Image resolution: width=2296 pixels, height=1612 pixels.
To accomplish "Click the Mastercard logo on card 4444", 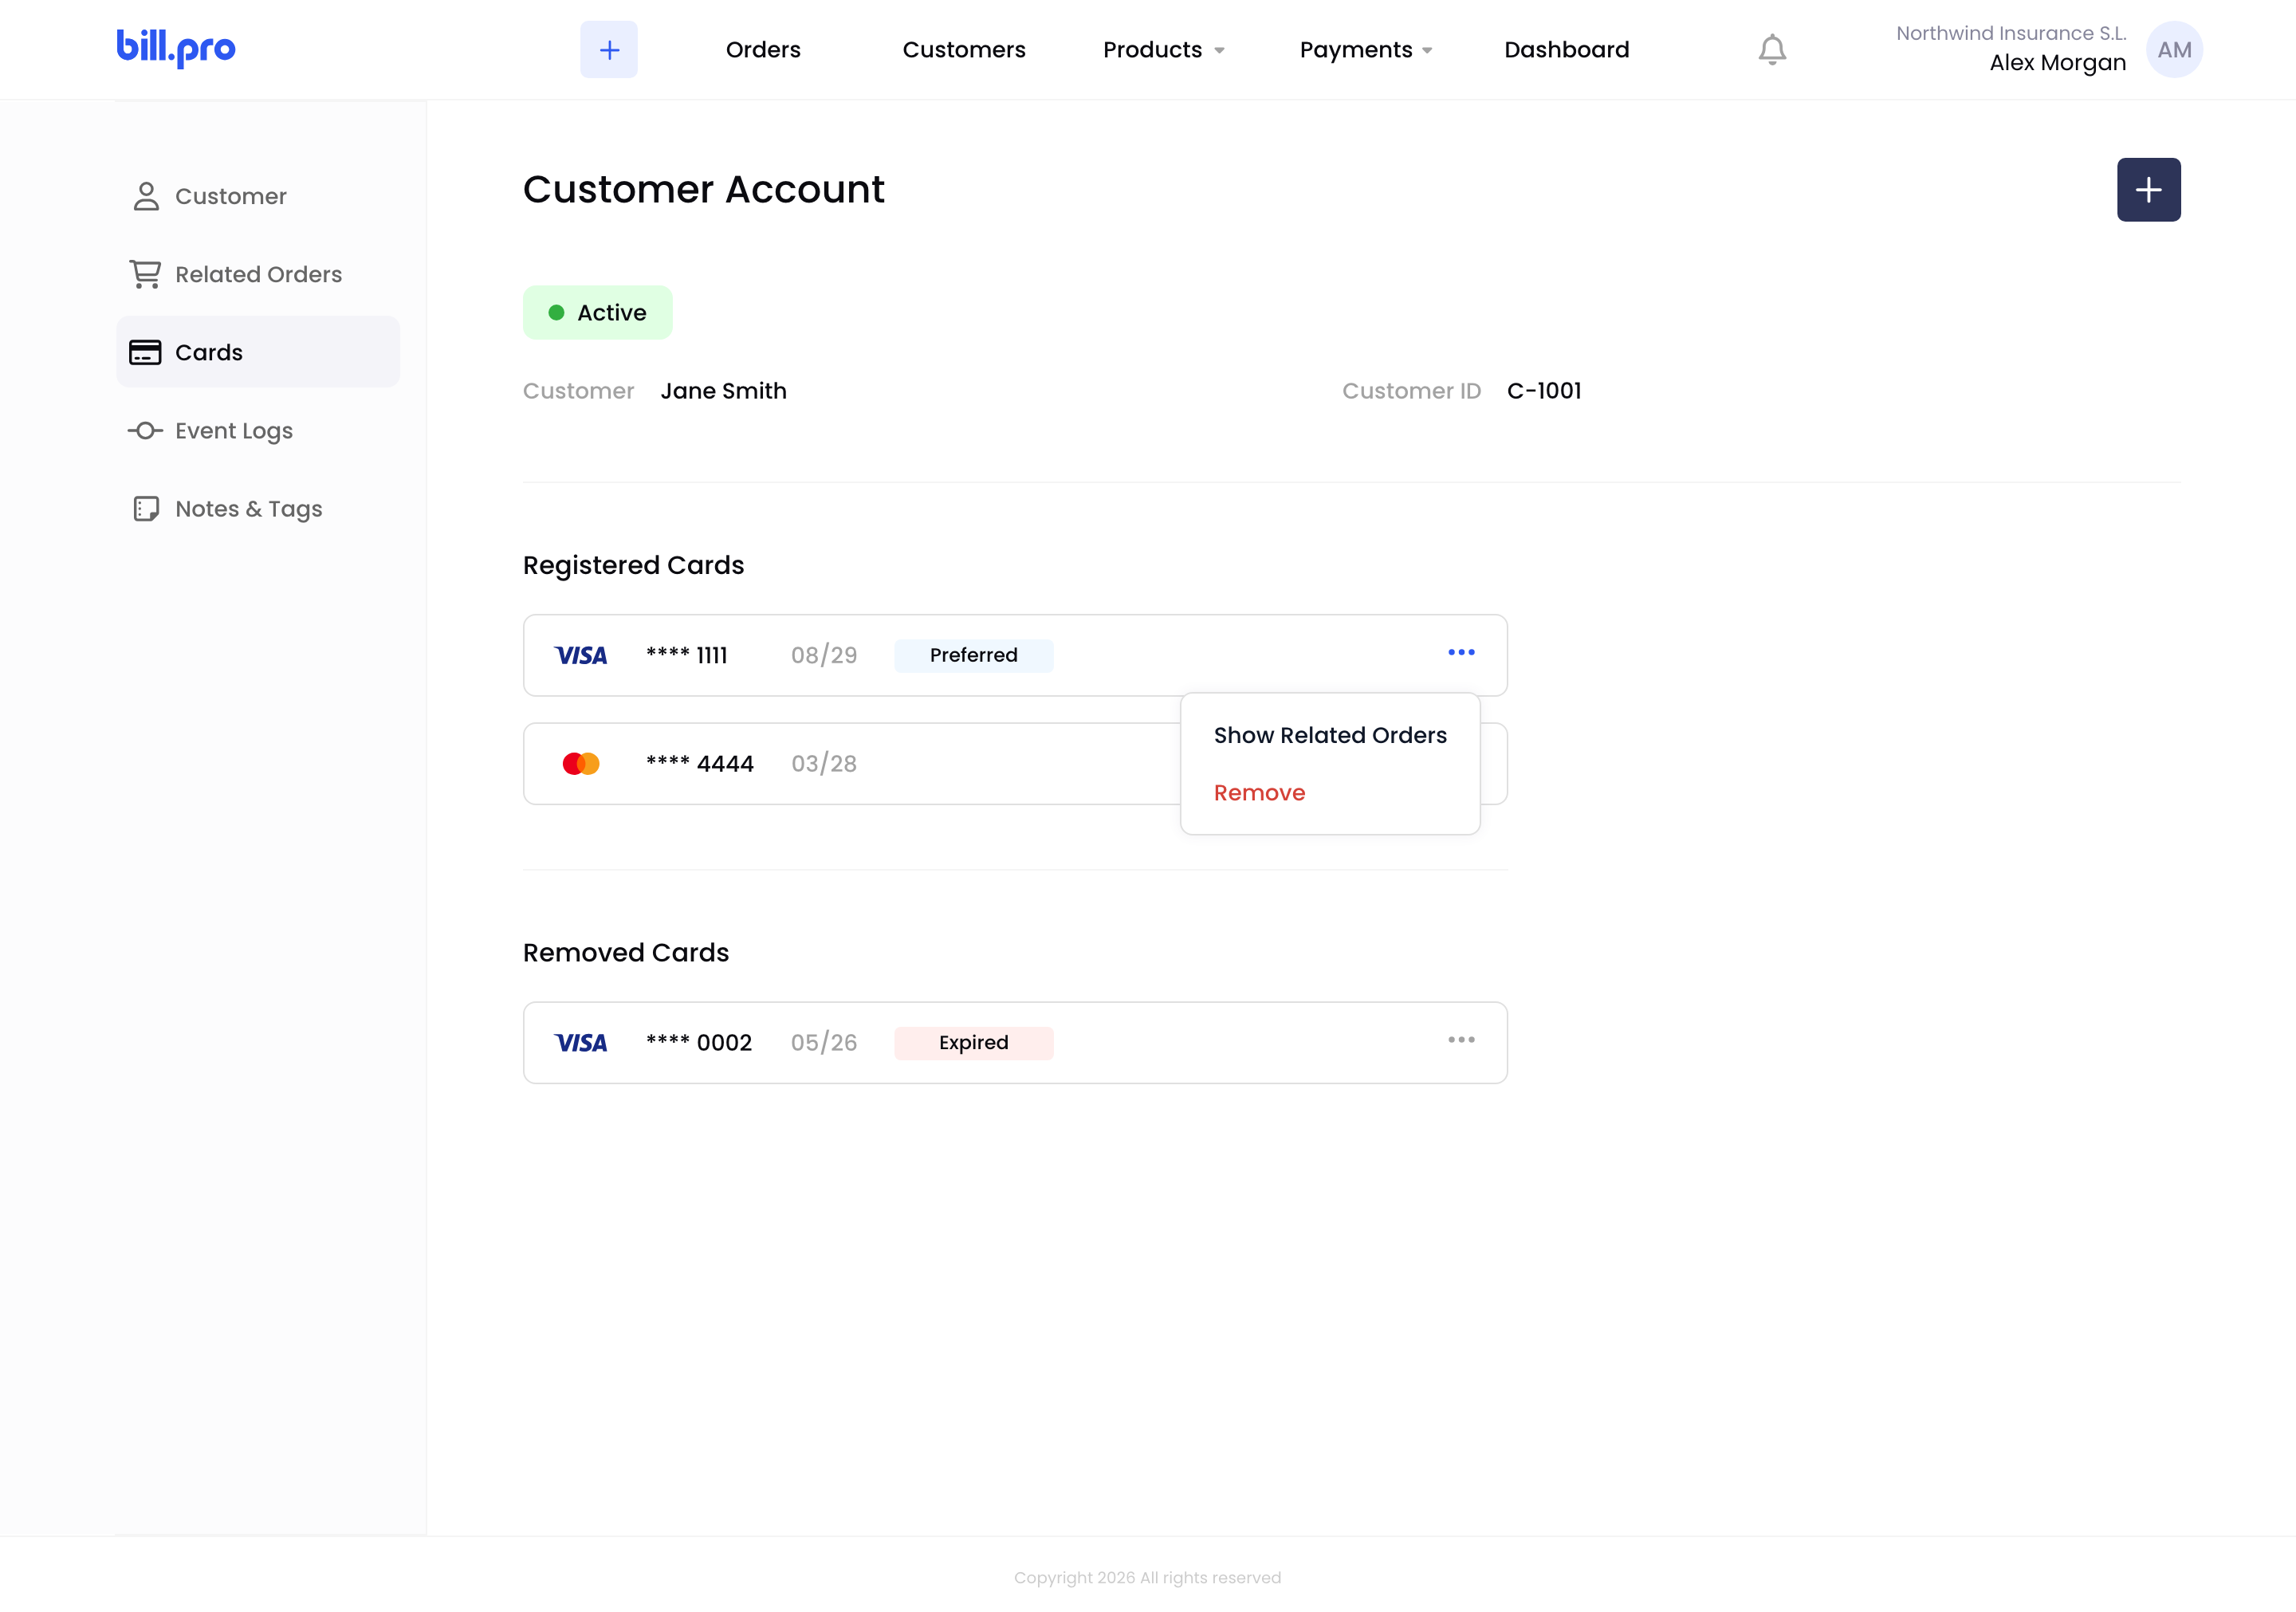I will 581,764.
